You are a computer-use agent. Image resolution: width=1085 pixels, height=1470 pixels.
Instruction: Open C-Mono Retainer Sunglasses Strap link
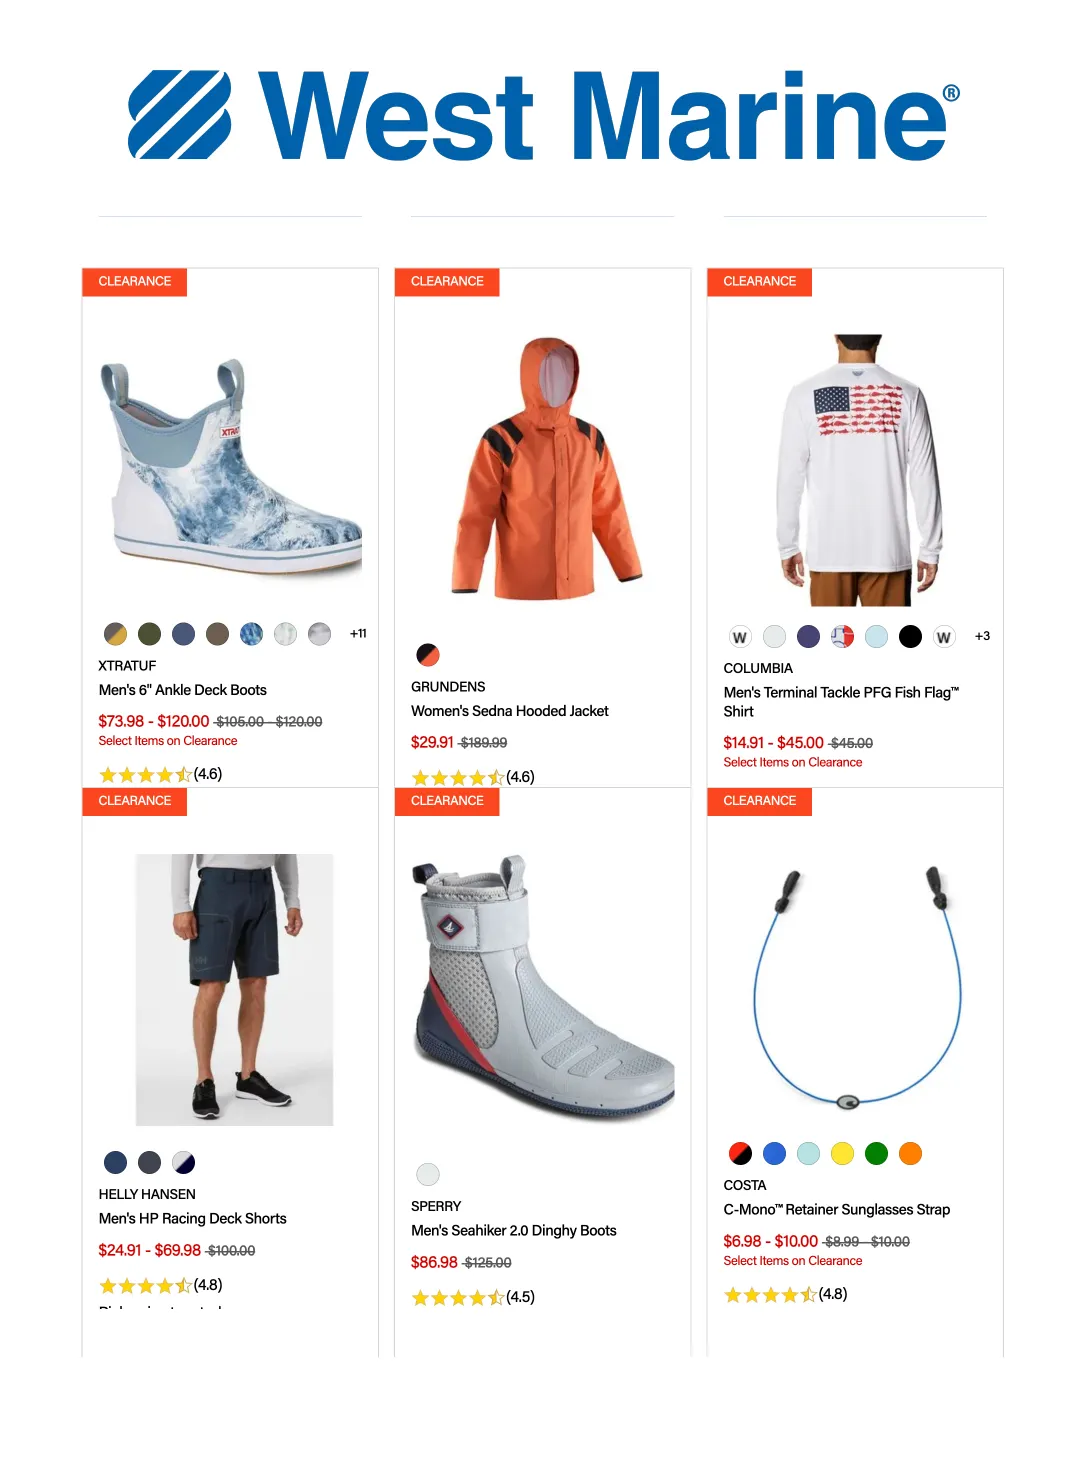pyautogui.click(x=837, y=1210)
